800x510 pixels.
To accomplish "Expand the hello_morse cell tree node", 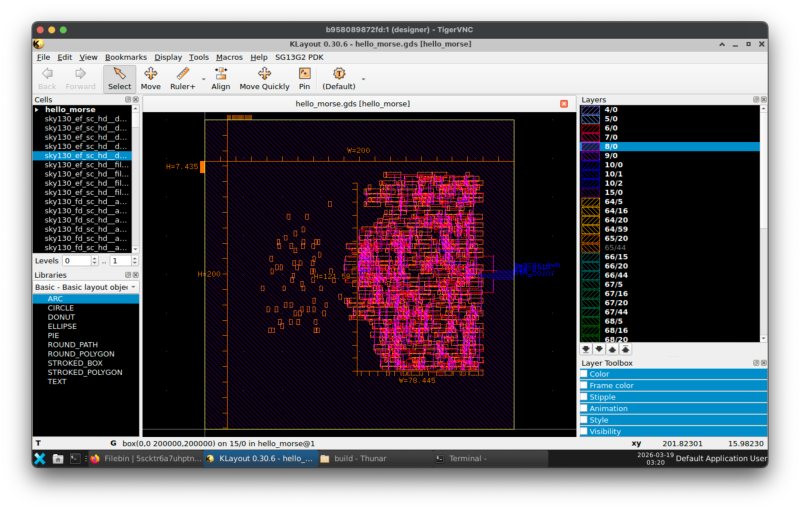I will (38, 110).
